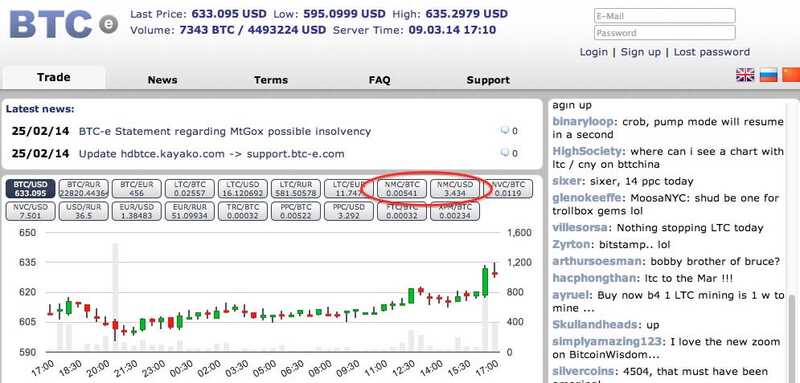Viewport: 800px width, 383px height.
Task: Click the Server Time value 09.03.14 17:10
Action: tap(452, 30)
